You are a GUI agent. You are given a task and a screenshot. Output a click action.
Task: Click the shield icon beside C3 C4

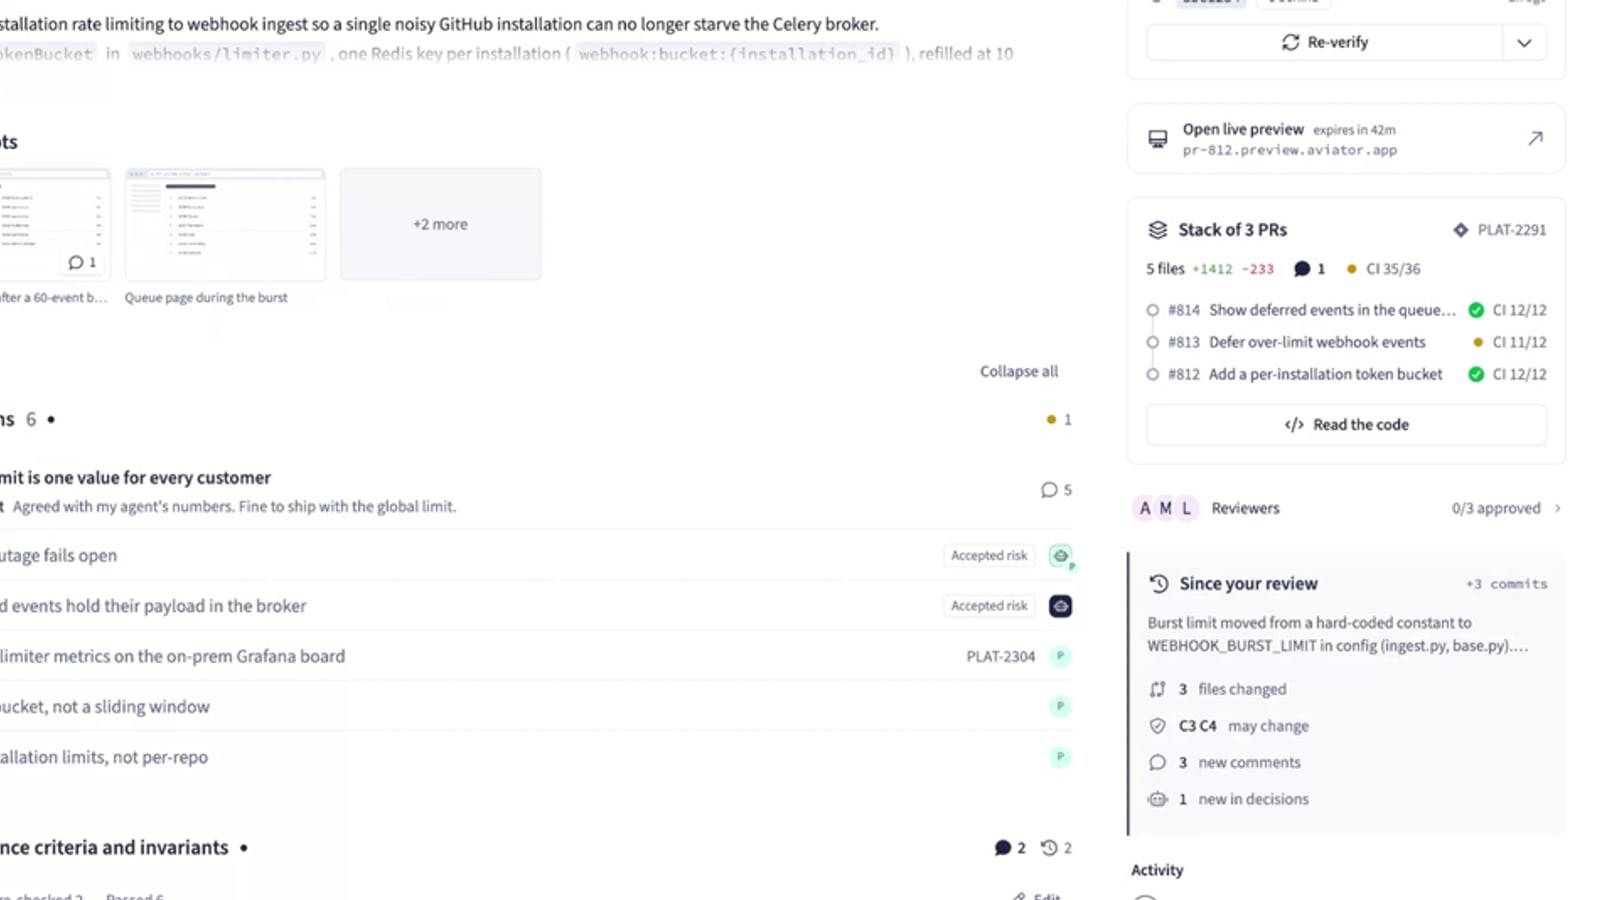click(1157, 726)
